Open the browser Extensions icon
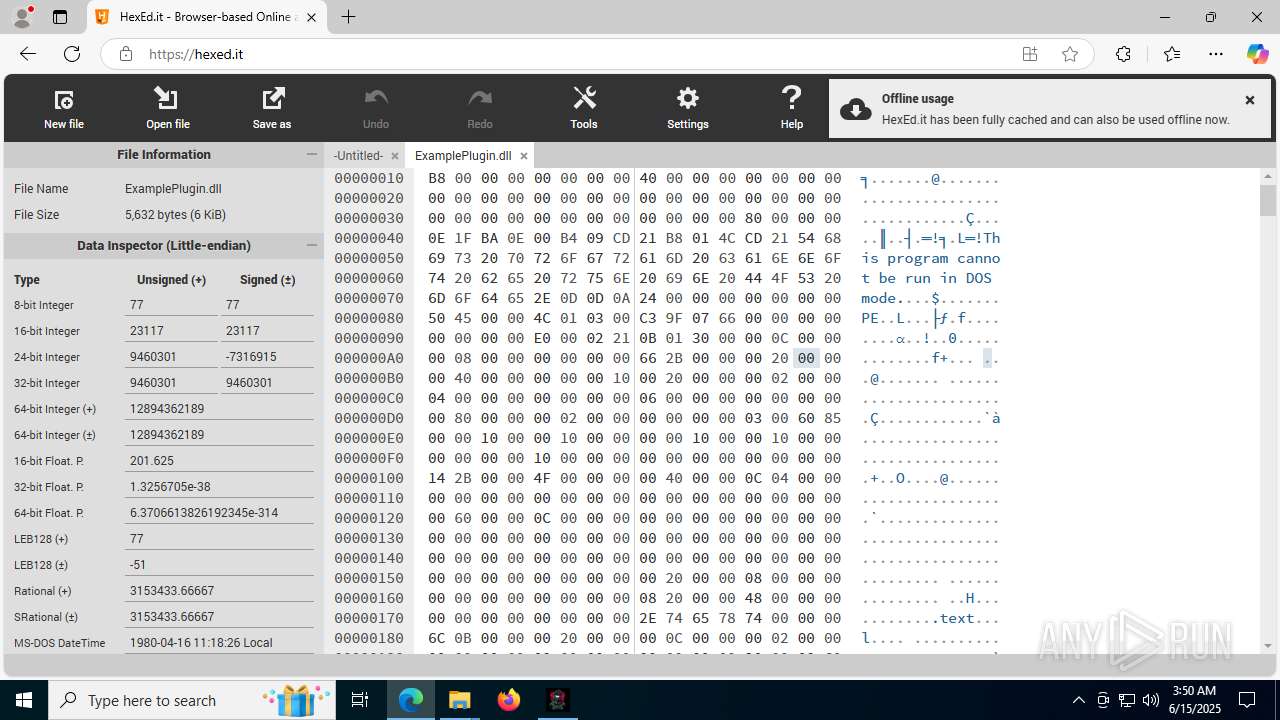The image size is (1280, 720). [1123, 54]
